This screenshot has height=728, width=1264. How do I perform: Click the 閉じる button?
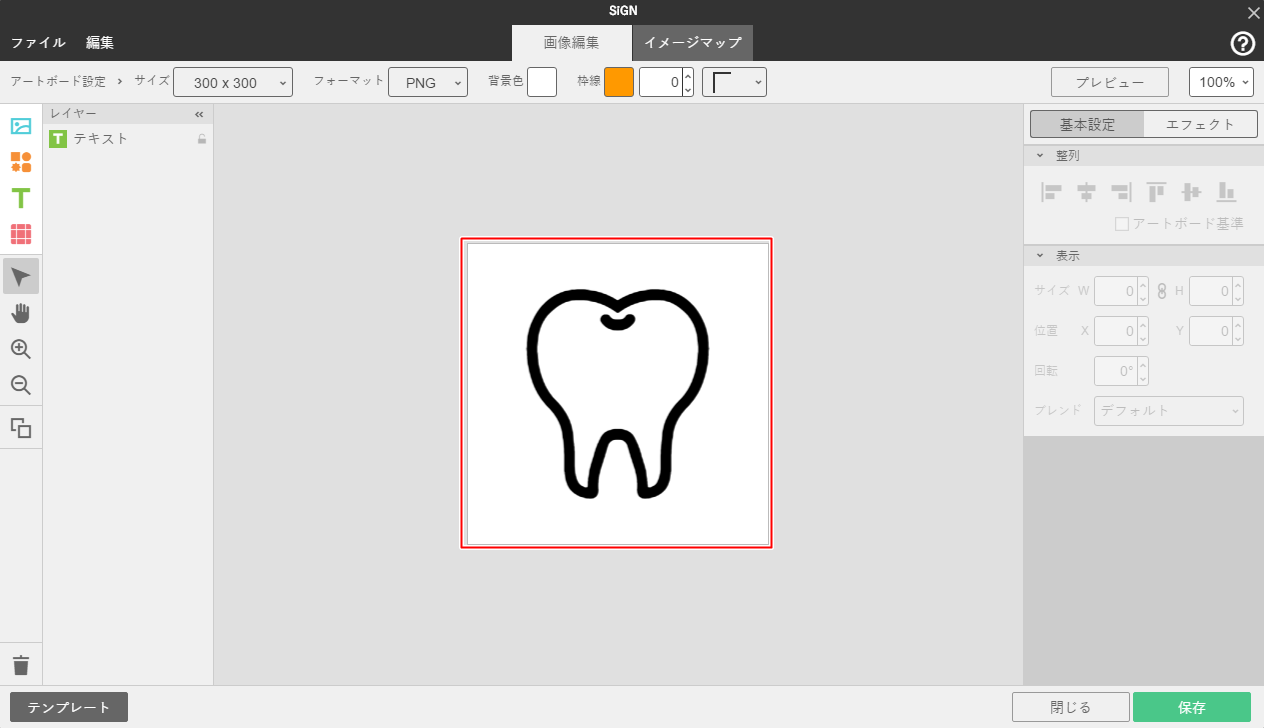tap(1071, 707)
